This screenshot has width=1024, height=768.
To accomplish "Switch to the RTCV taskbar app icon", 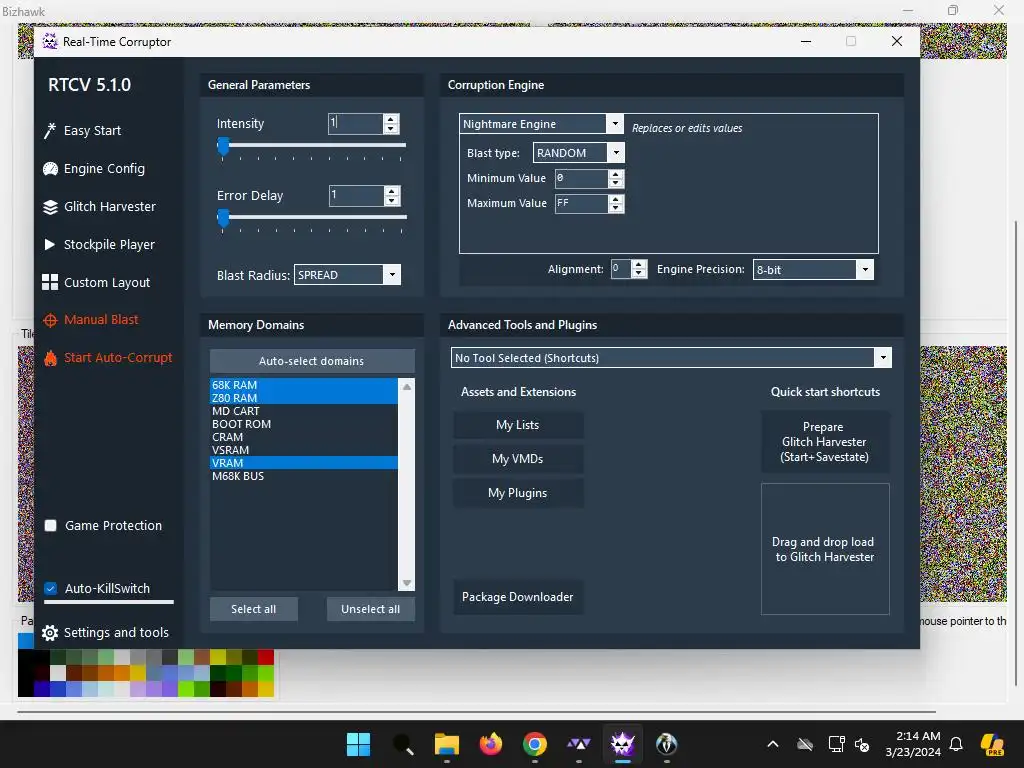I will [x=622, y=744].
